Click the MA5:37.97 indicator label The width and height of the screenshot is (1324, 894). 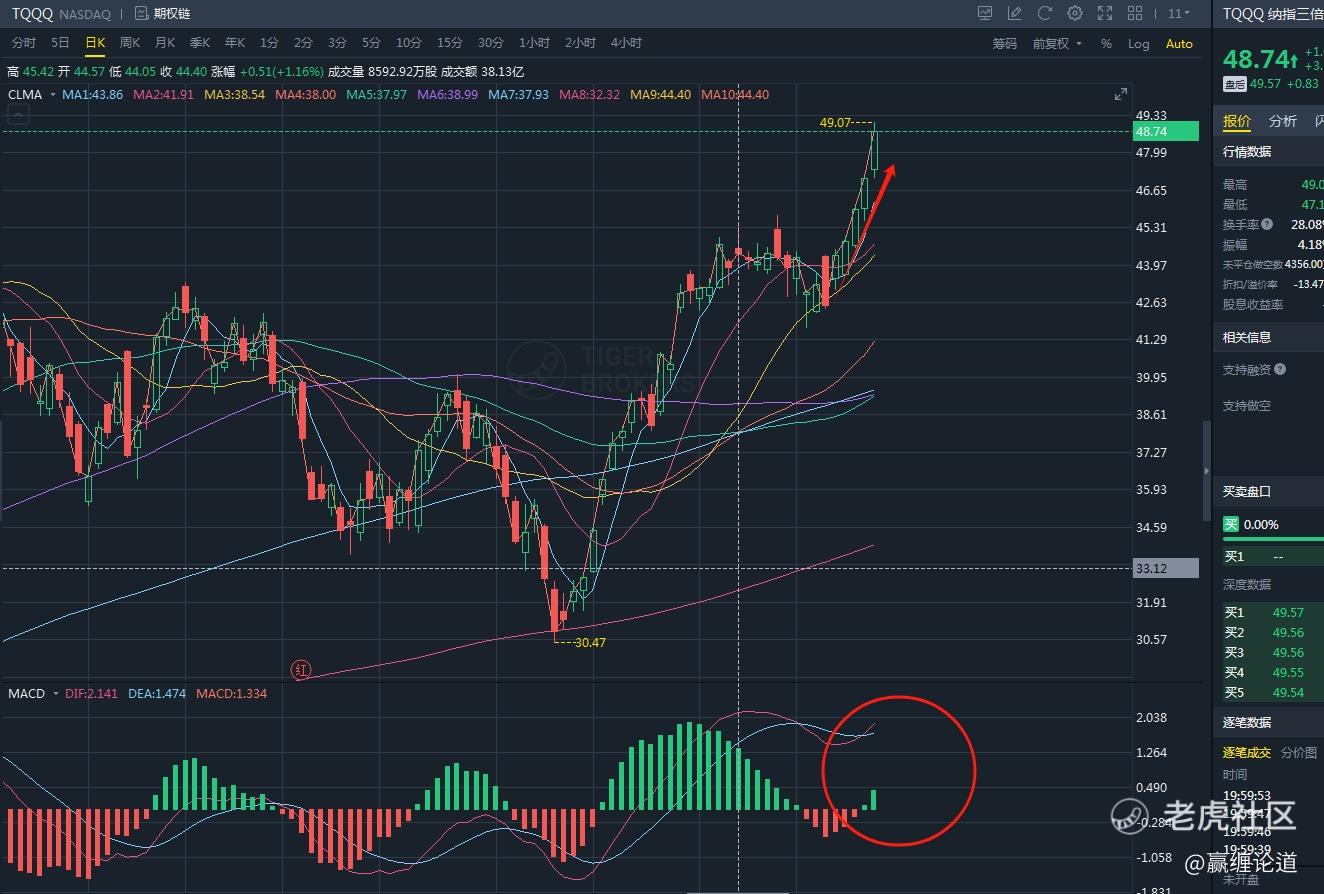(x=377, y=94)
